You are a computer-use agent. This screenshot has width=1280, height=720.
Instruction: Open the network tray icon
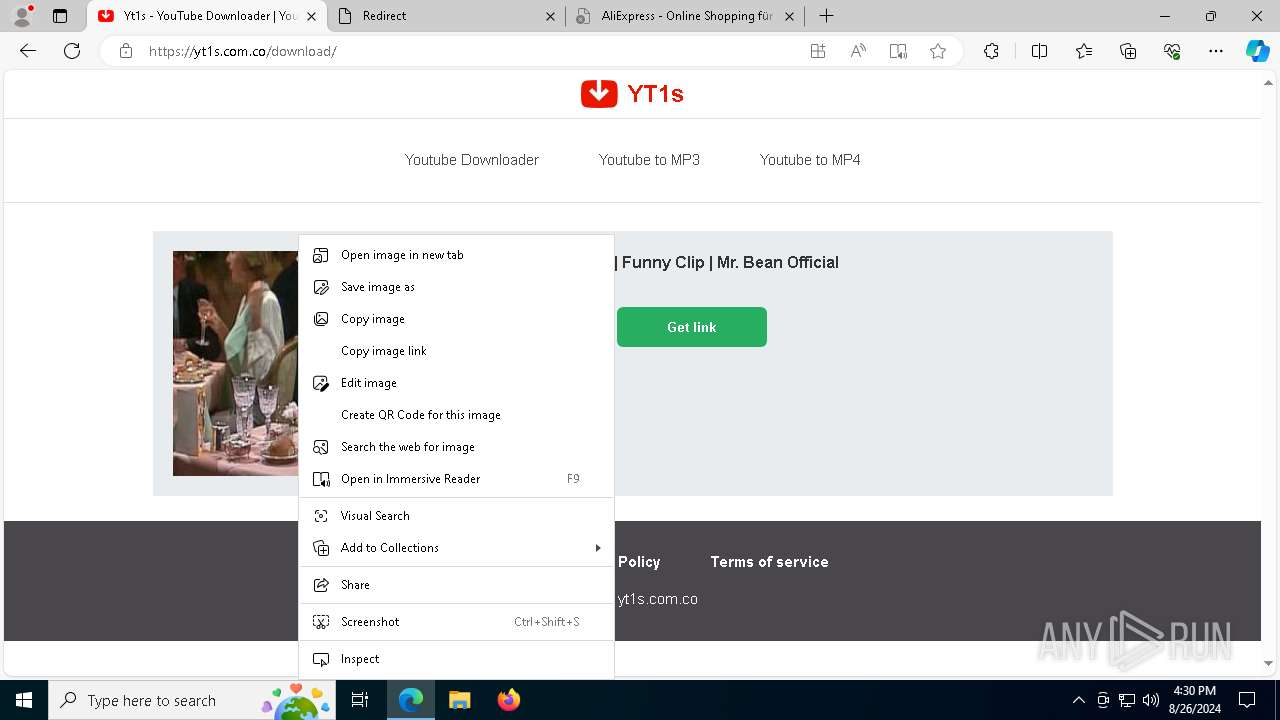point(1127,700)
